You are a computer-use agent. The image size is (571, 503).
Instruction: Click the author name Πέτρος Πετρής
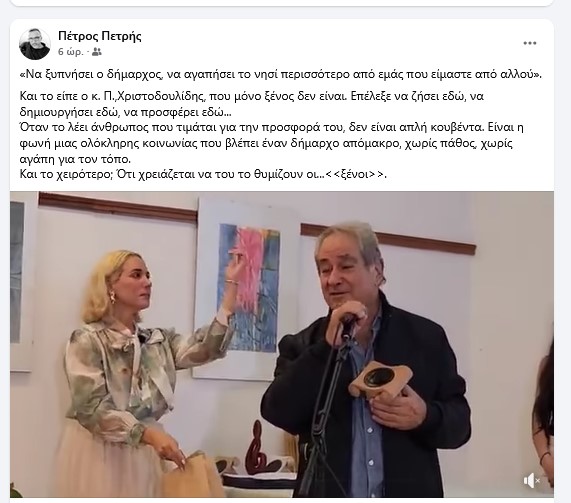[x=100, y=36]
